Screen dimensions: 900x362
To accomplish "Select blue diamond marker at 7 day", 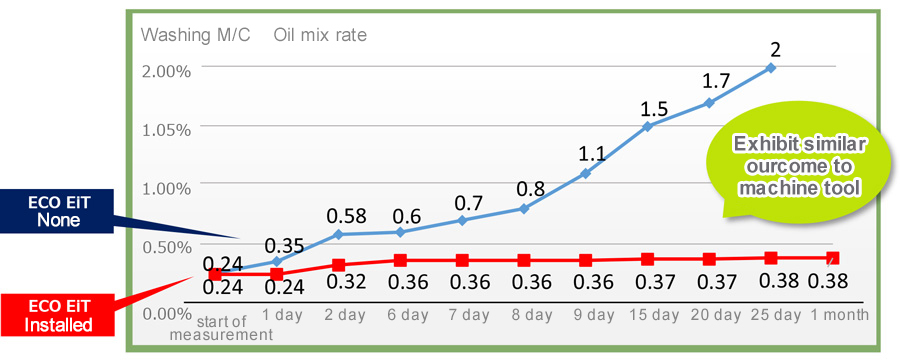I will click(462, 220).
